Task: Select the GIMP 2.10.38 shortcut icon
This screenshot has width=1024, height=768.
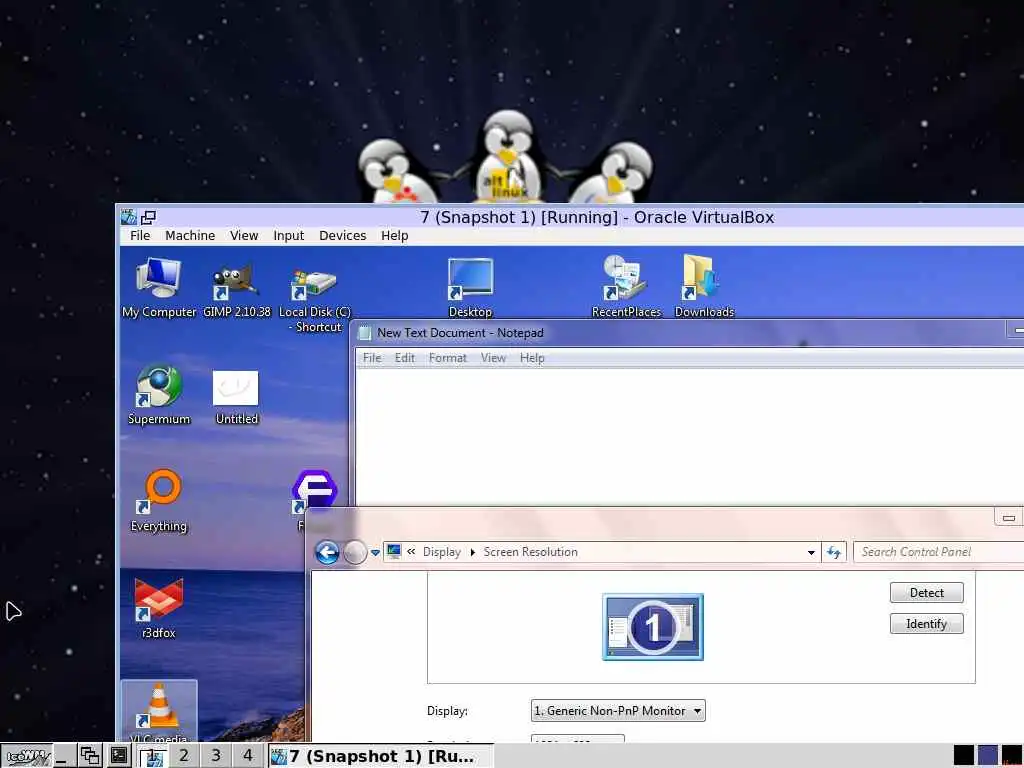Action: coord(236,291)
